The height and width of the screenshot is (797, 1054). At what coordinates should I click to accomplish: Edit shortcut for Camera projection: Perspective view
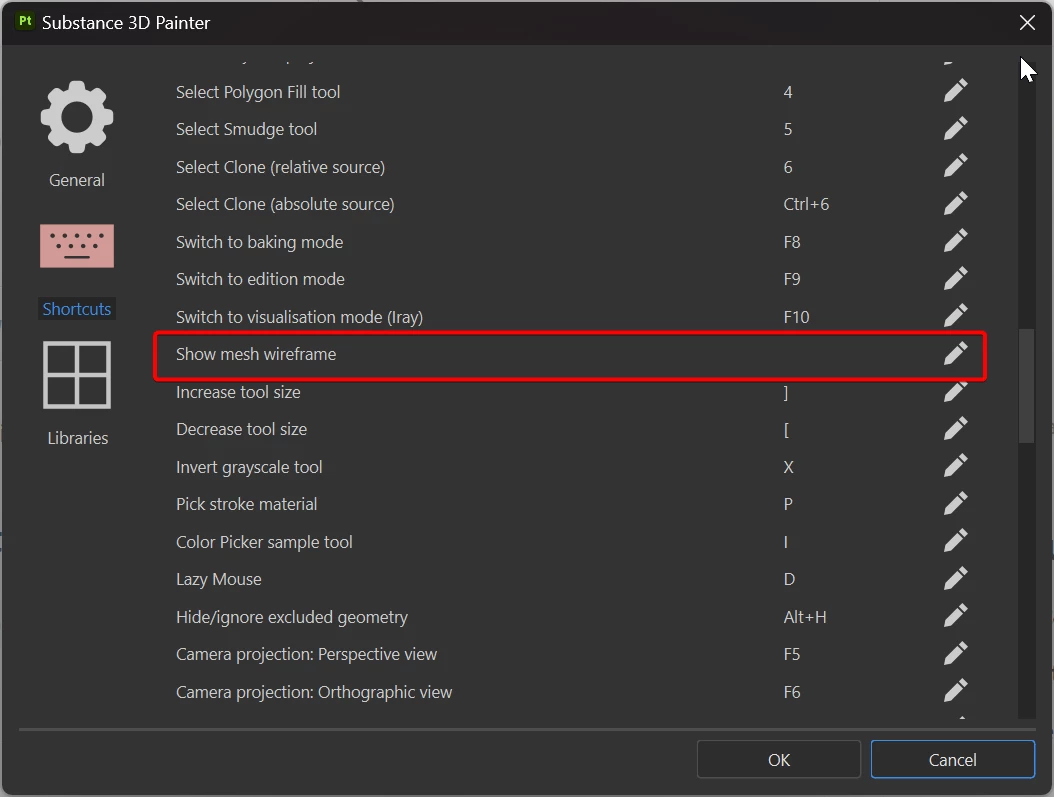click(955, 654)
